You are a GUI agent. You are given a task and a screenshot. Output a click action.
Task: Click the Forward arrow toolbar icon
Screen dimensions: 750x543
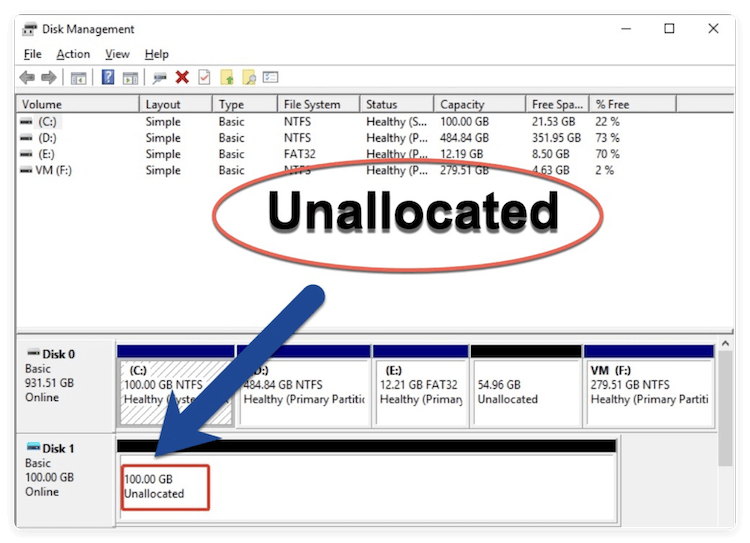tap(49, 77)
